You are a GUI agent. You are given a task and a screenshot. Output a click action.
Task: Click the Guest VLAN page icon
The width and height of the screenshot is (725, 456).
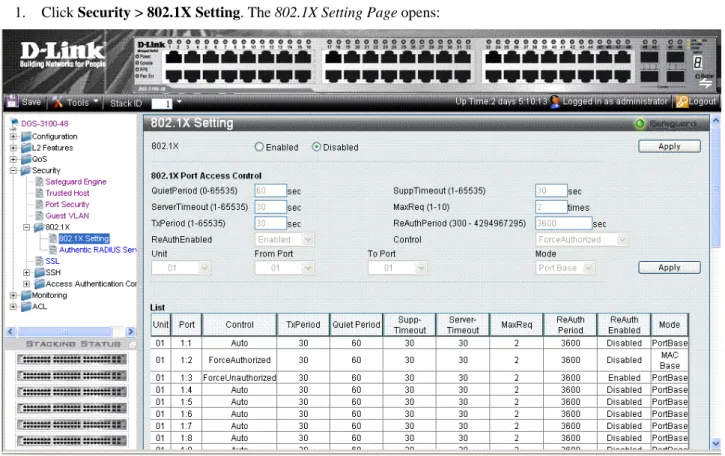click(40, 216)
